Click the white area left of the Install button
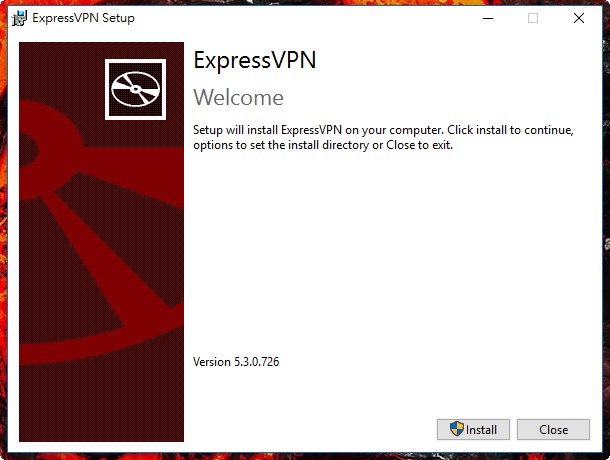 pos(310,429)
